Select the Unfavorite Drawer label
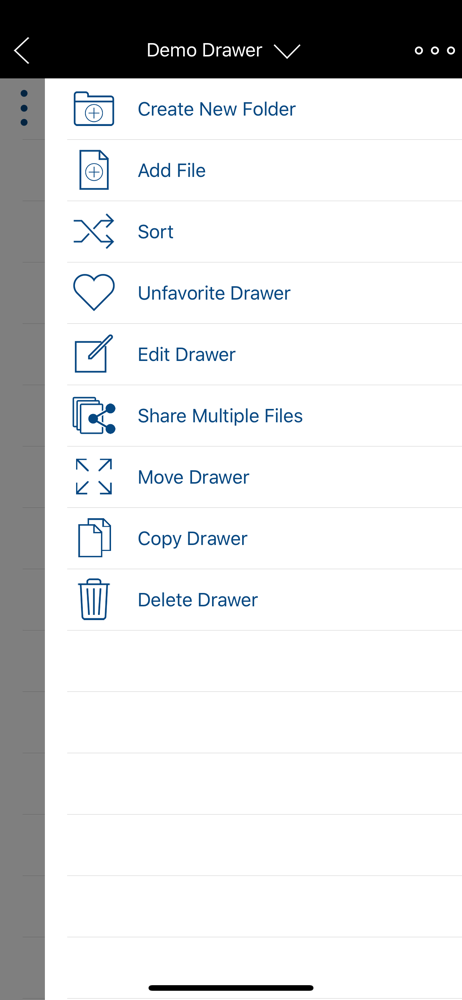The width and height of the screenshot is (462, 1000). pos(214,293)
